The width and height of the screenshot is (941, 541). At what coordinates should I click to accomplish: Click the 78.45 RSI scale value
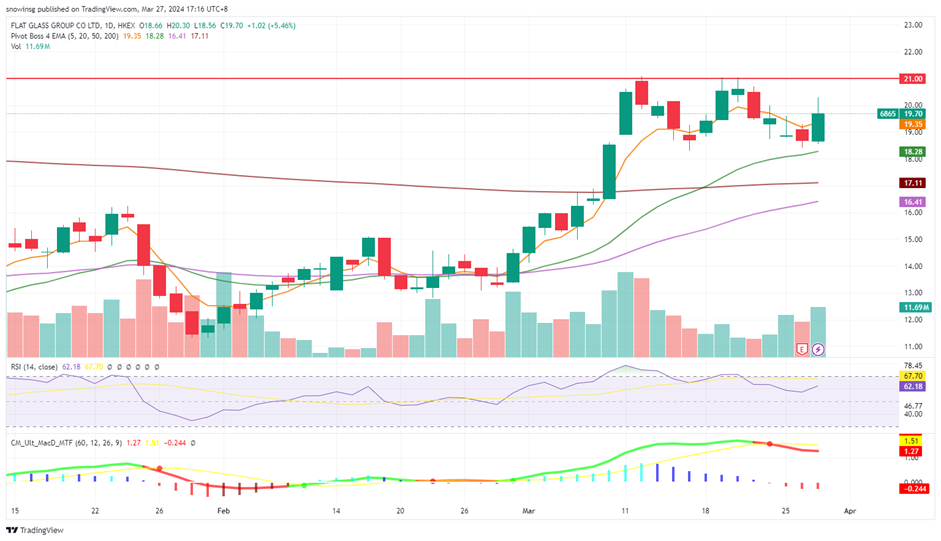tap(913, 365)
